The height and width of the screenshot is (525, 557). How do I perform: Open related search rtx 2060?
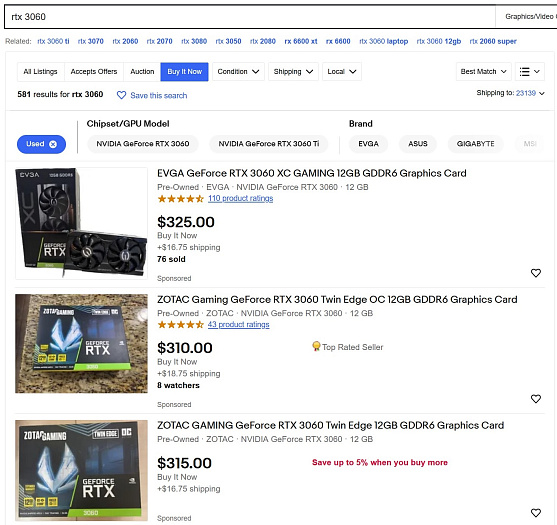[125, 41]
